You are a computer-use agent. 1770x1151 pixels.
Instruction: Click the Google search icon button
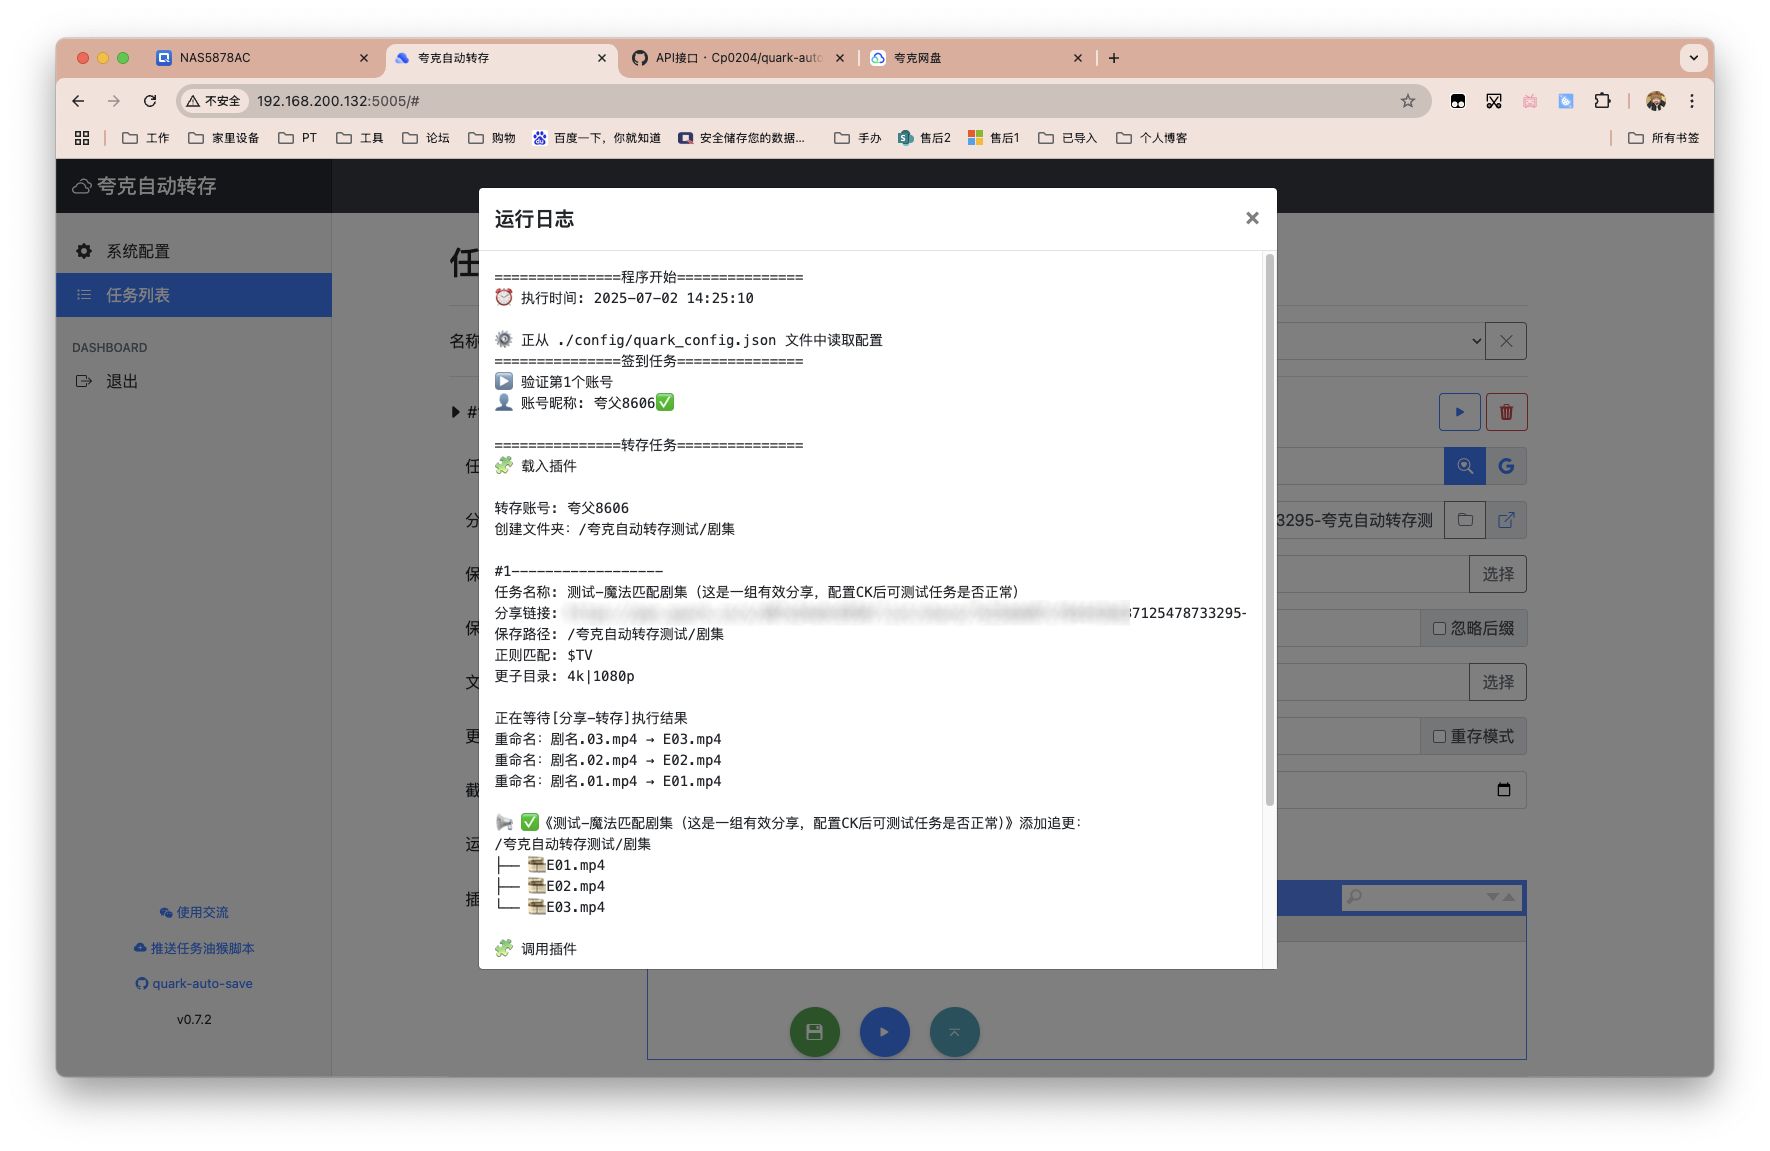(x=1506, y=466)
